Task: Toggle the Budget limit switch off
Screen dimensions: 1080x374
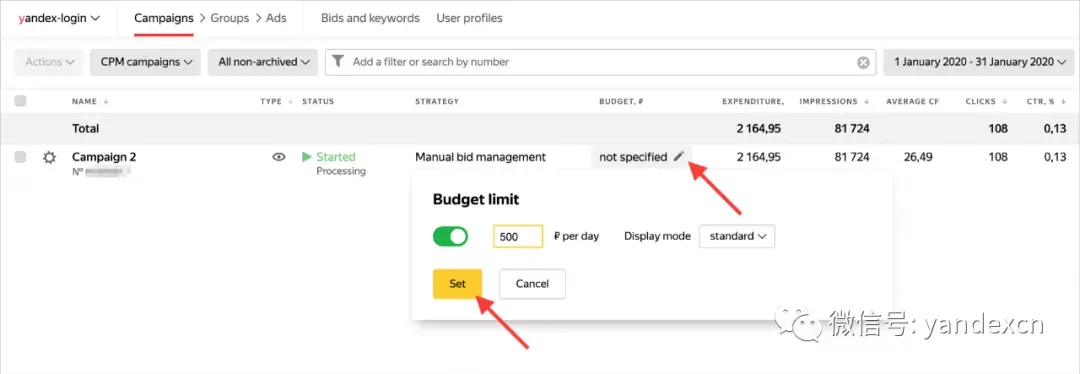Action: coord(450,236)
